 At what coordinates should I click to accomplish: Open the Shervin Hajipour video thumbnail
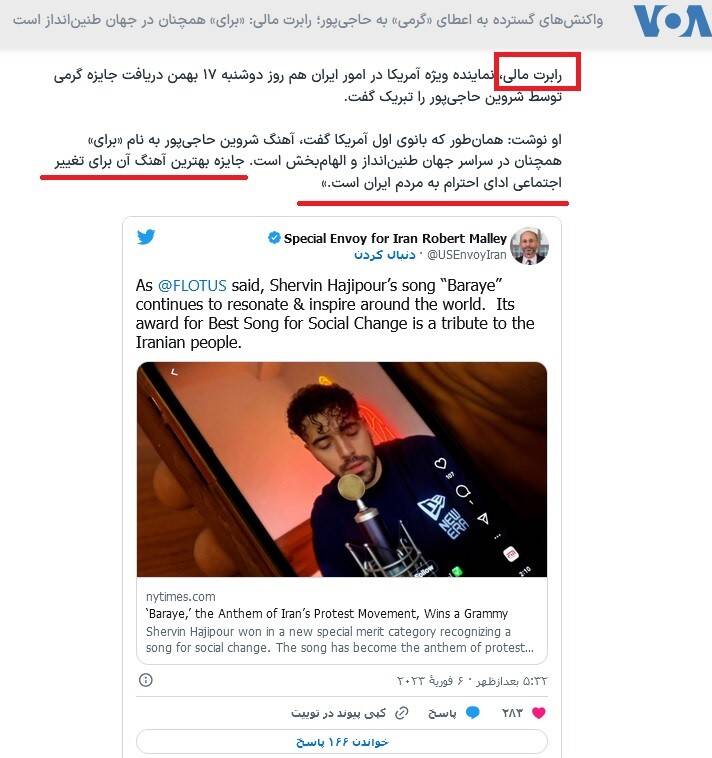pos(342,469)
